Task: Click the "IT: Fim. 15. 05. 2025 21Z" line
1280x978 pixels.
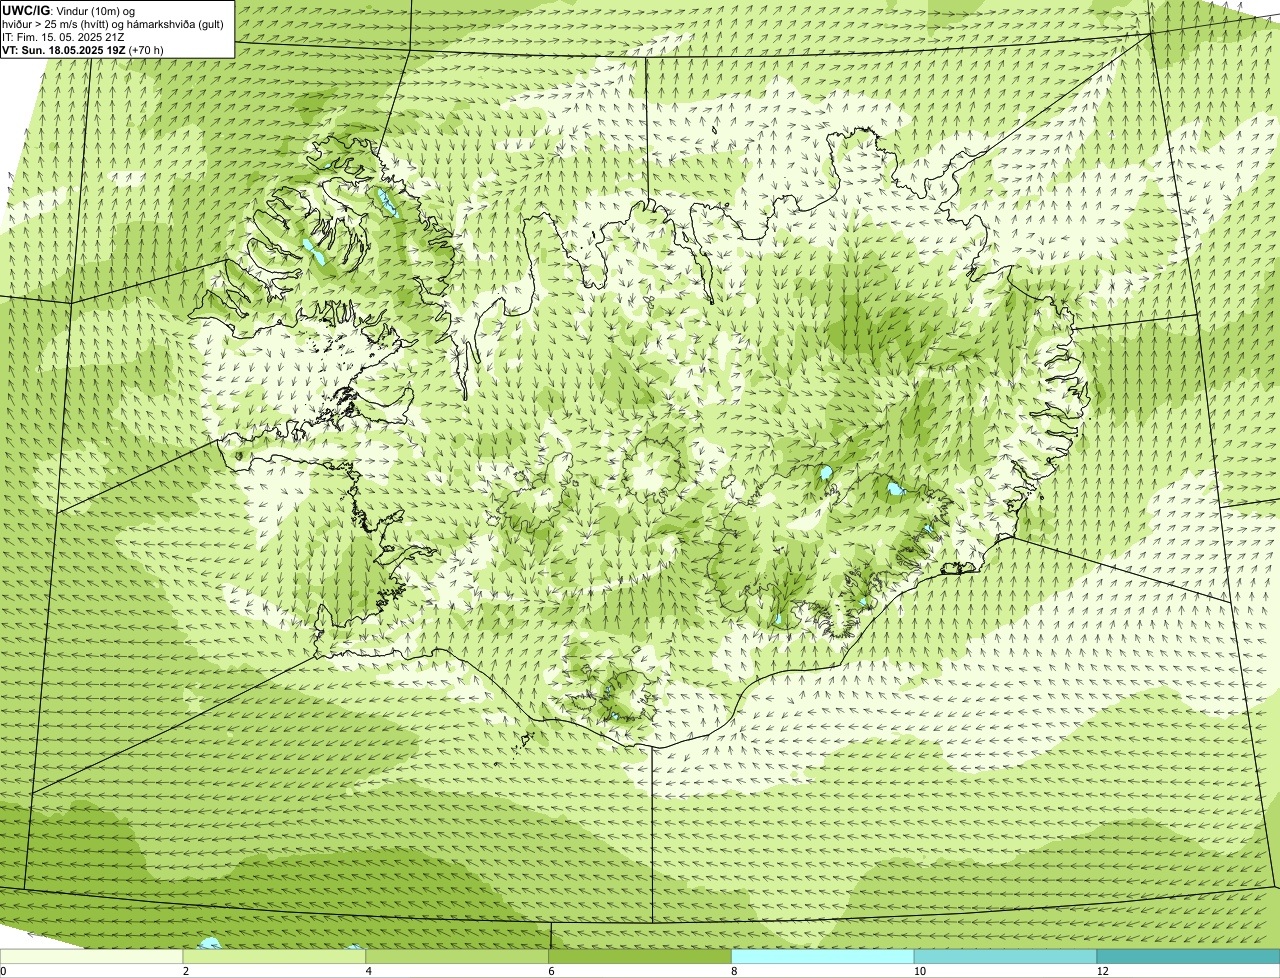Action: coord(63,37)
